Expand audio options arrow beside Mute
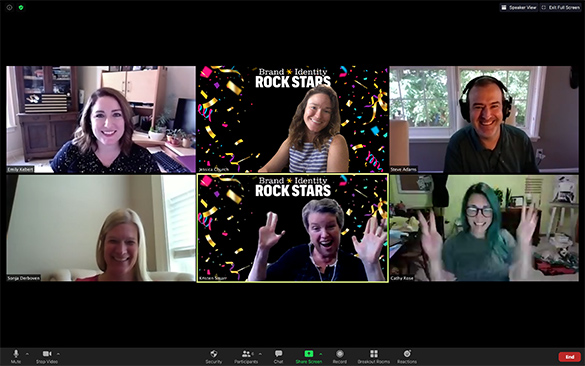 tap(27, 354)
